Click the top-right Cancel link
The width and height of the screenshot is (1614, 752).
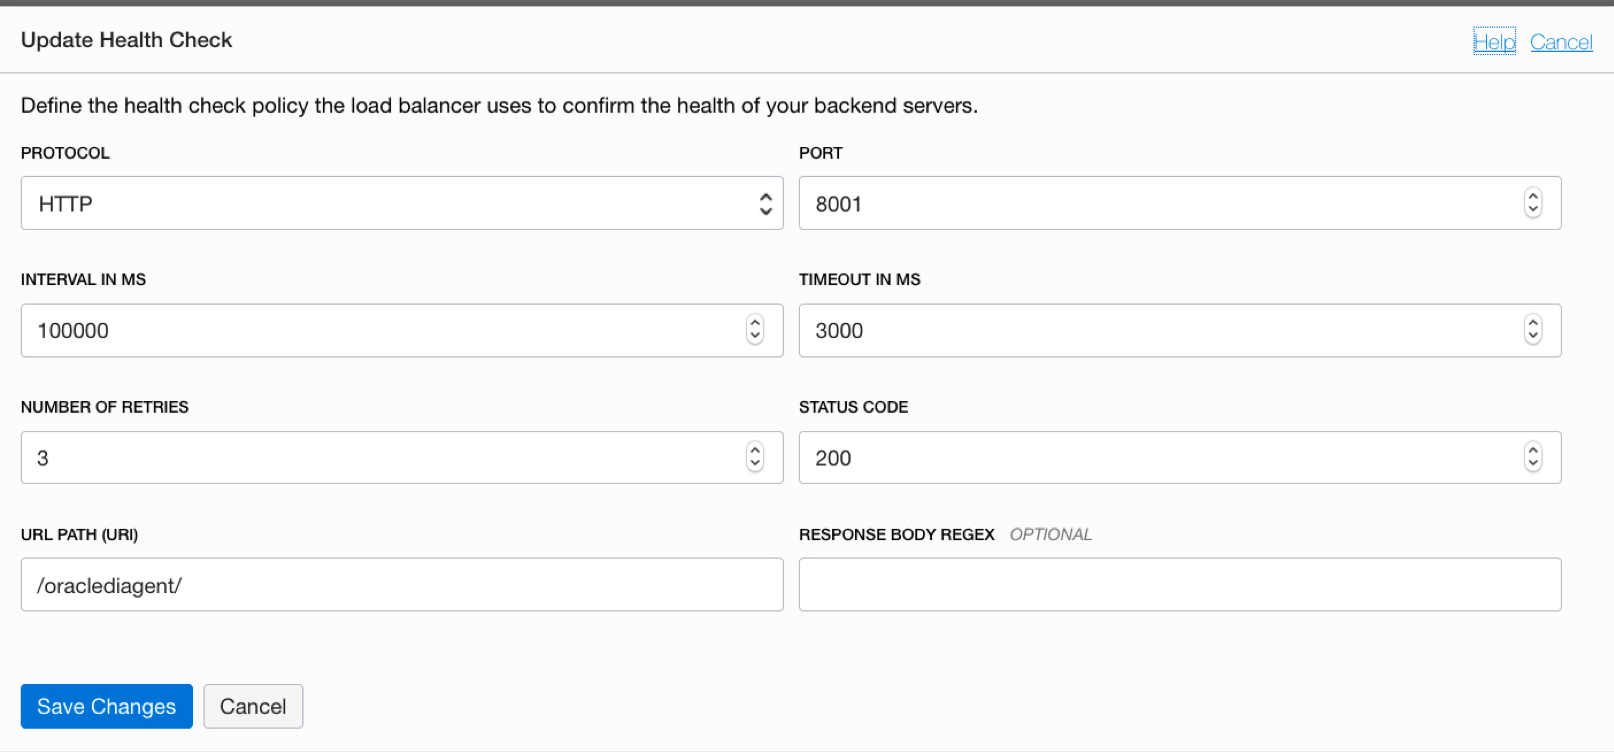click(1561, 42)
